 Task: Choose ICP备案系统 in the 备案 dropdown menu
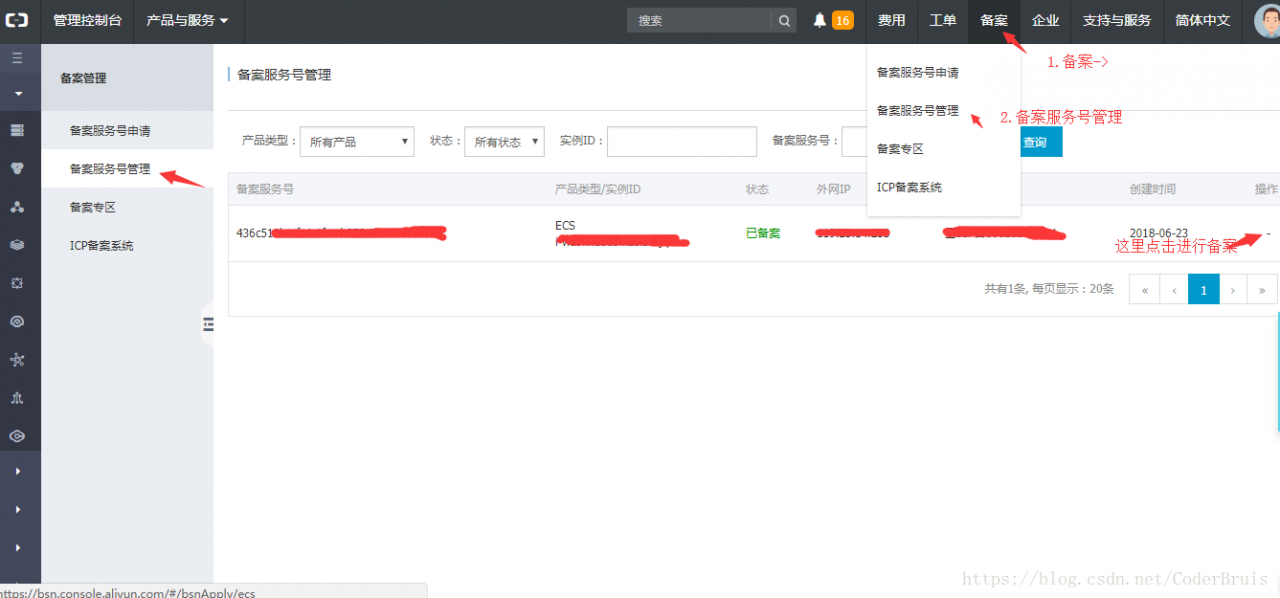[943, 187]
